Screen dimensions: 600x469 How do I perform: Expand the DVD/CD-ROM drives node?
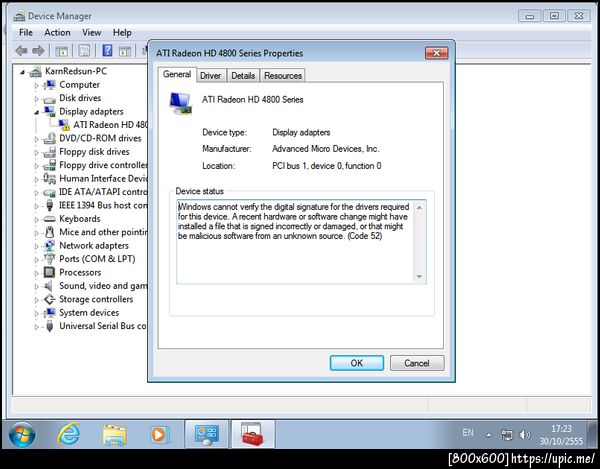click(x=37, y=139)
